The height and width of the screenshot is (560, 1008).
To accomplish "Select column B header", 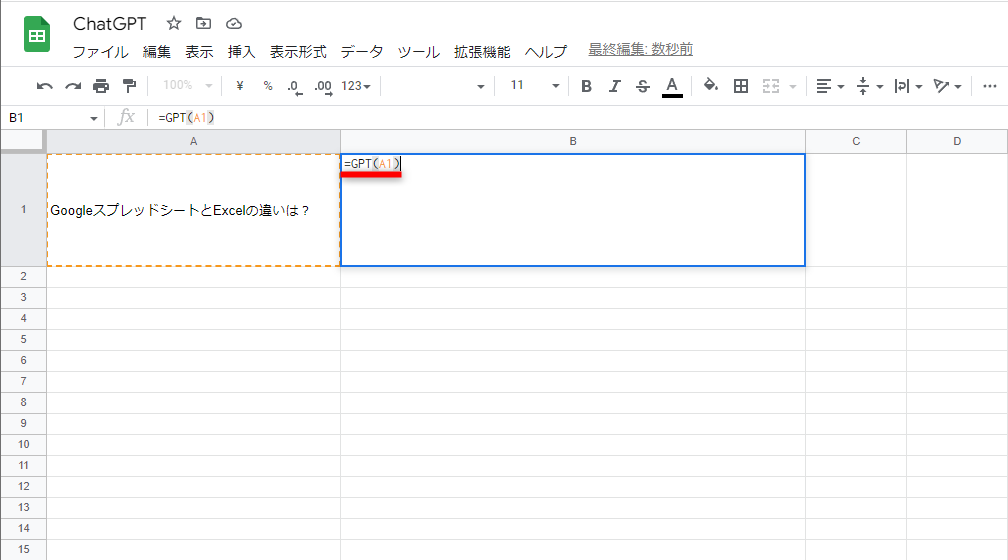I will pyautogui.click(x=573, y=141).
